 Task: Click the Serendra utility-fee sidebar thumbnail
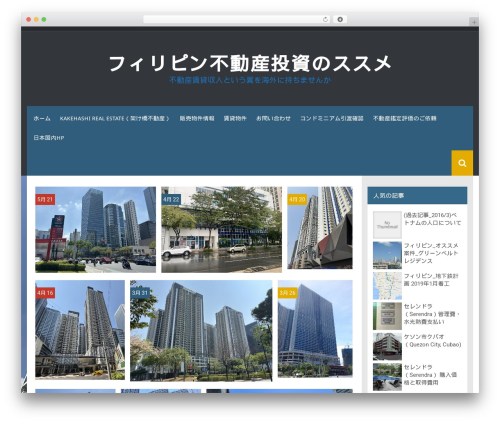click(387, 316)
